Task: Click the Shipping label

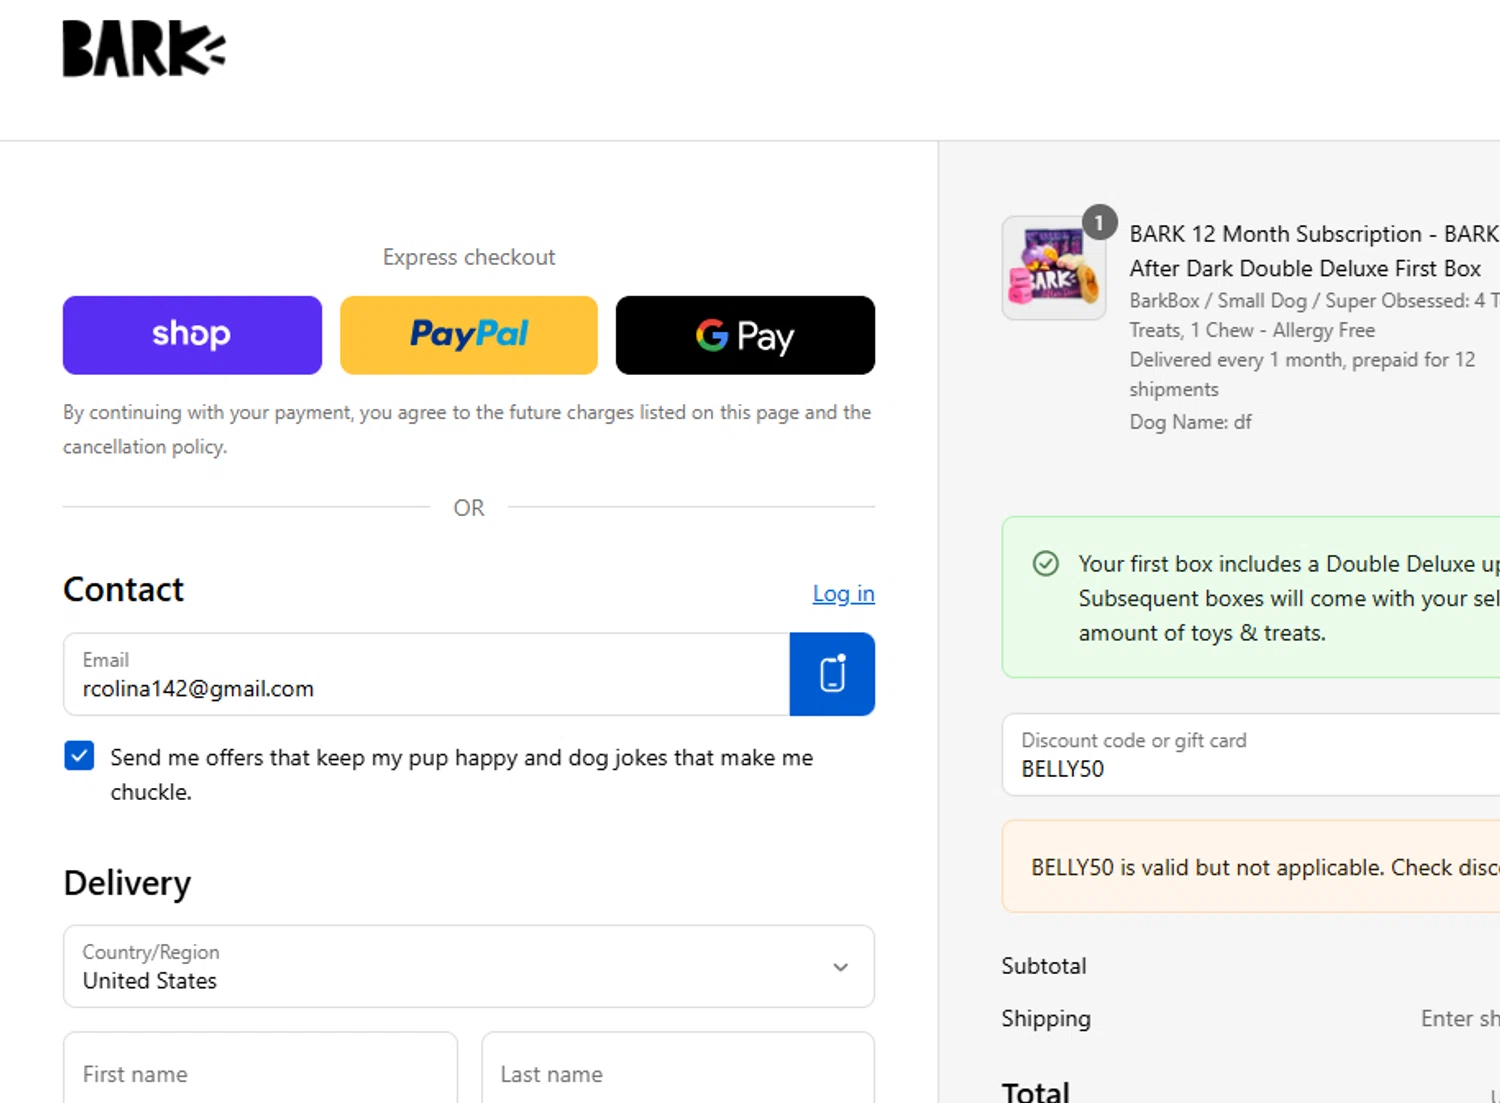Action: [x=1046, y=1018]
